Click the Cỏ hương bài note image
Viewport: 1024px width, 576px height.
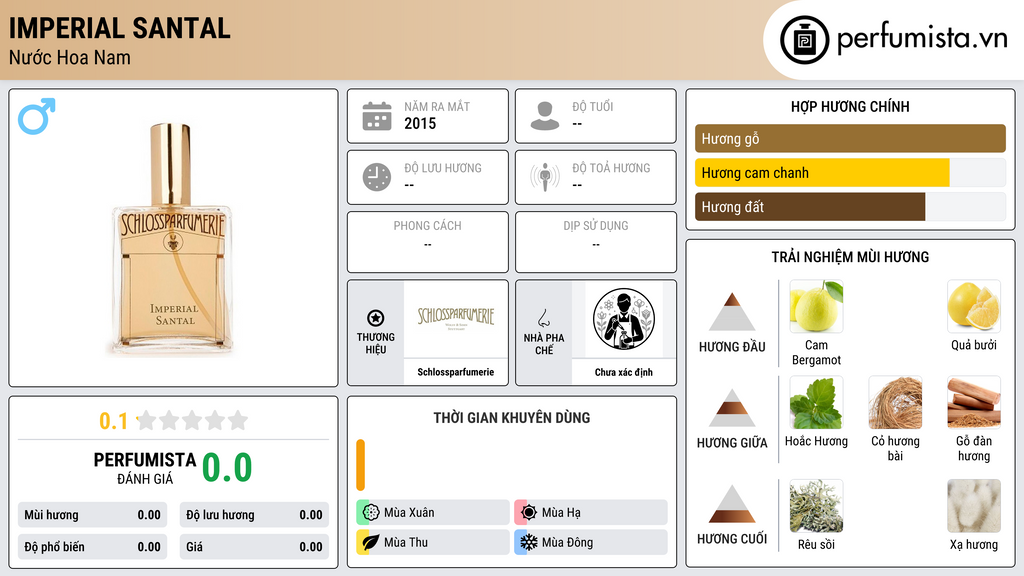coord(895,402)
